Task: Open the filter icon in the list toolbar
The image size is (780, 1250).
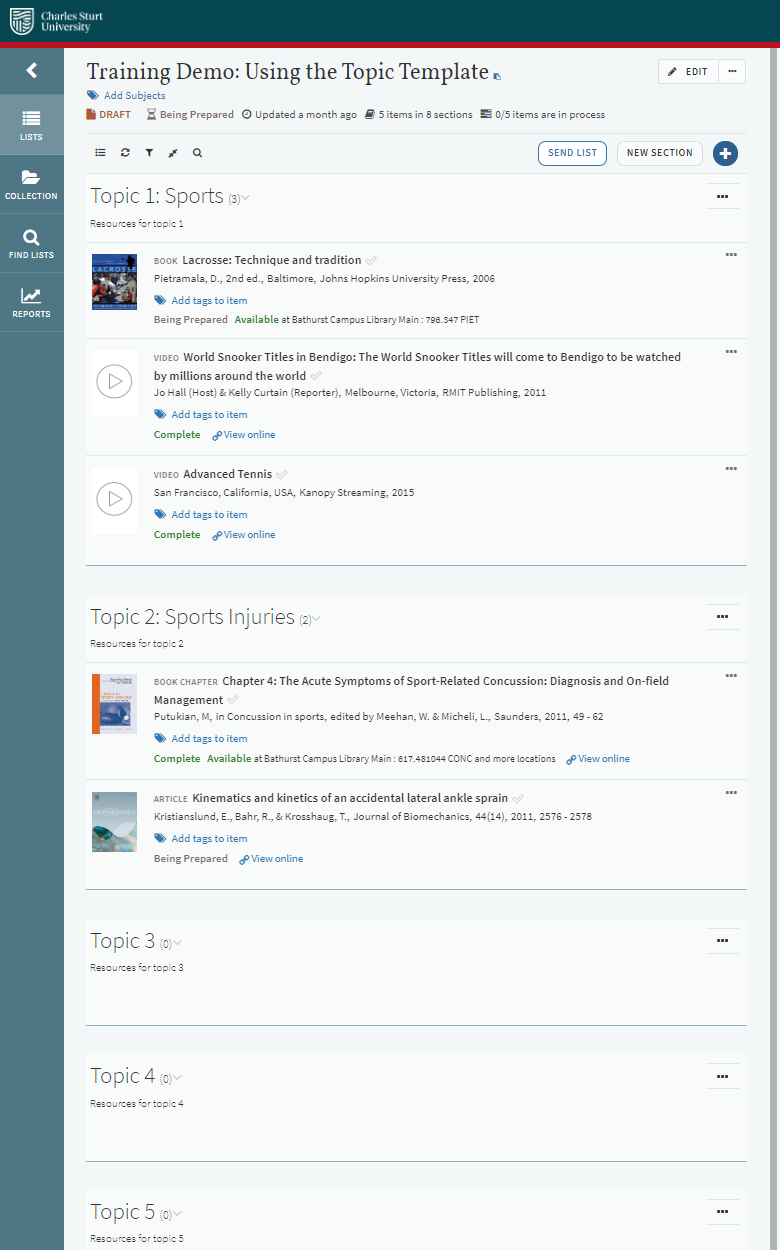Action: coord(148,152)
